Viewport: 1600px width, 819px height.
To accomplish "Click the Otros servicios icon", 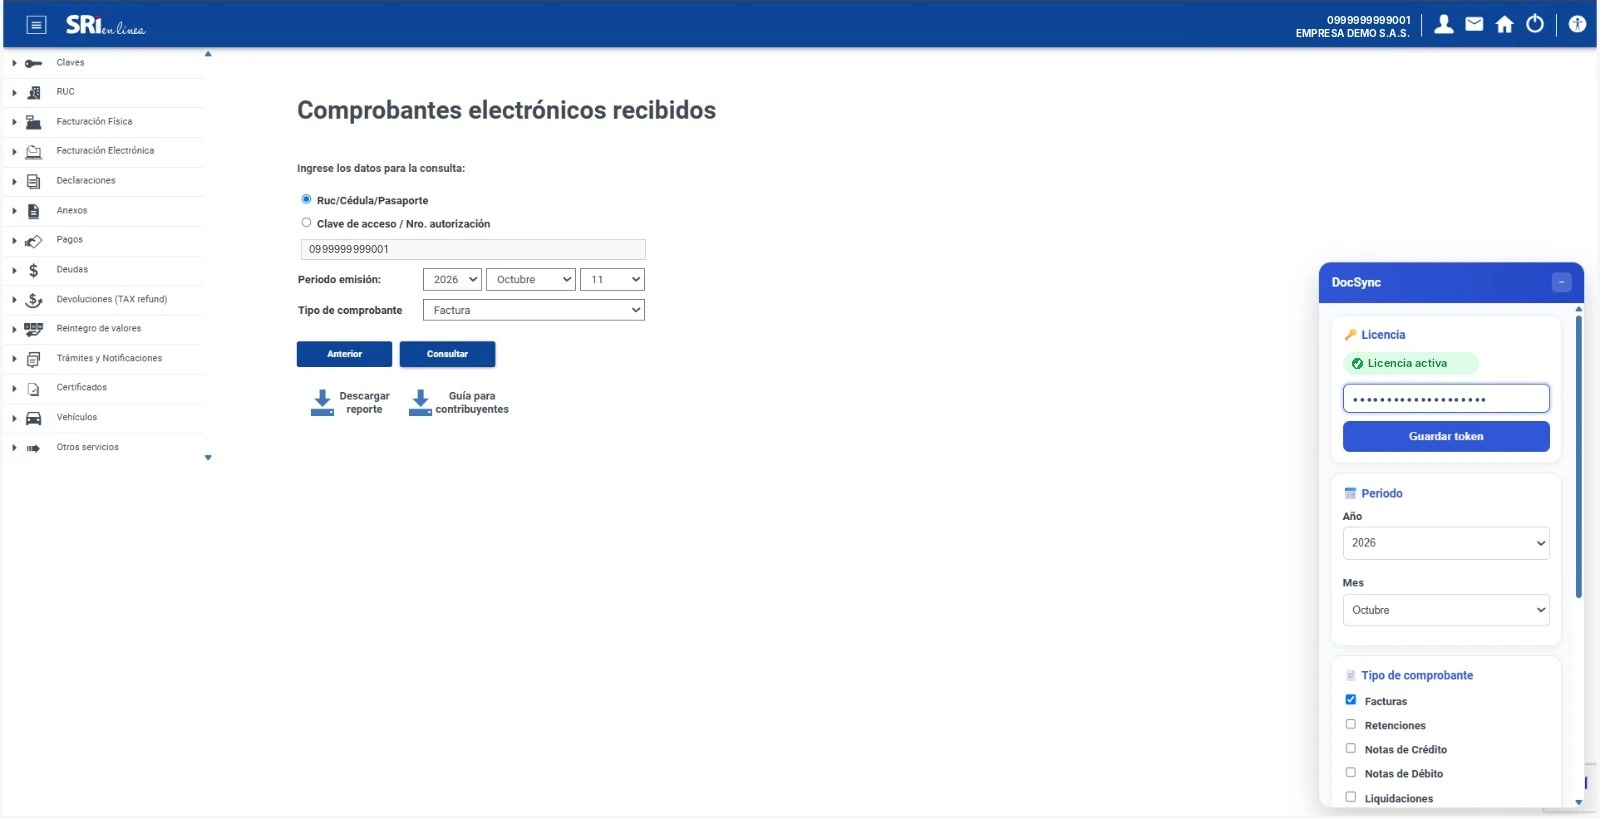I will tap(34, 448).
